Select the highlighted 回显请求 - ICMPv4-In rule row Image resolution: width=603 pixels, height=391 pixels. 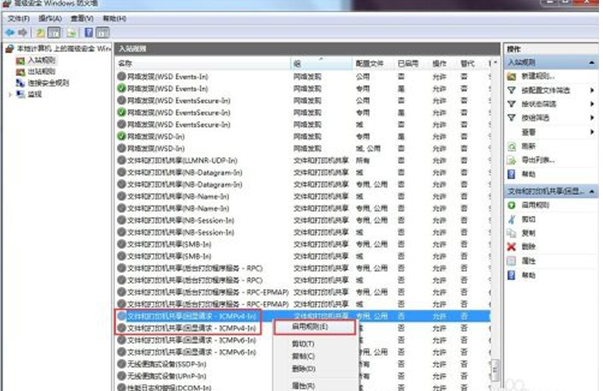302,316
